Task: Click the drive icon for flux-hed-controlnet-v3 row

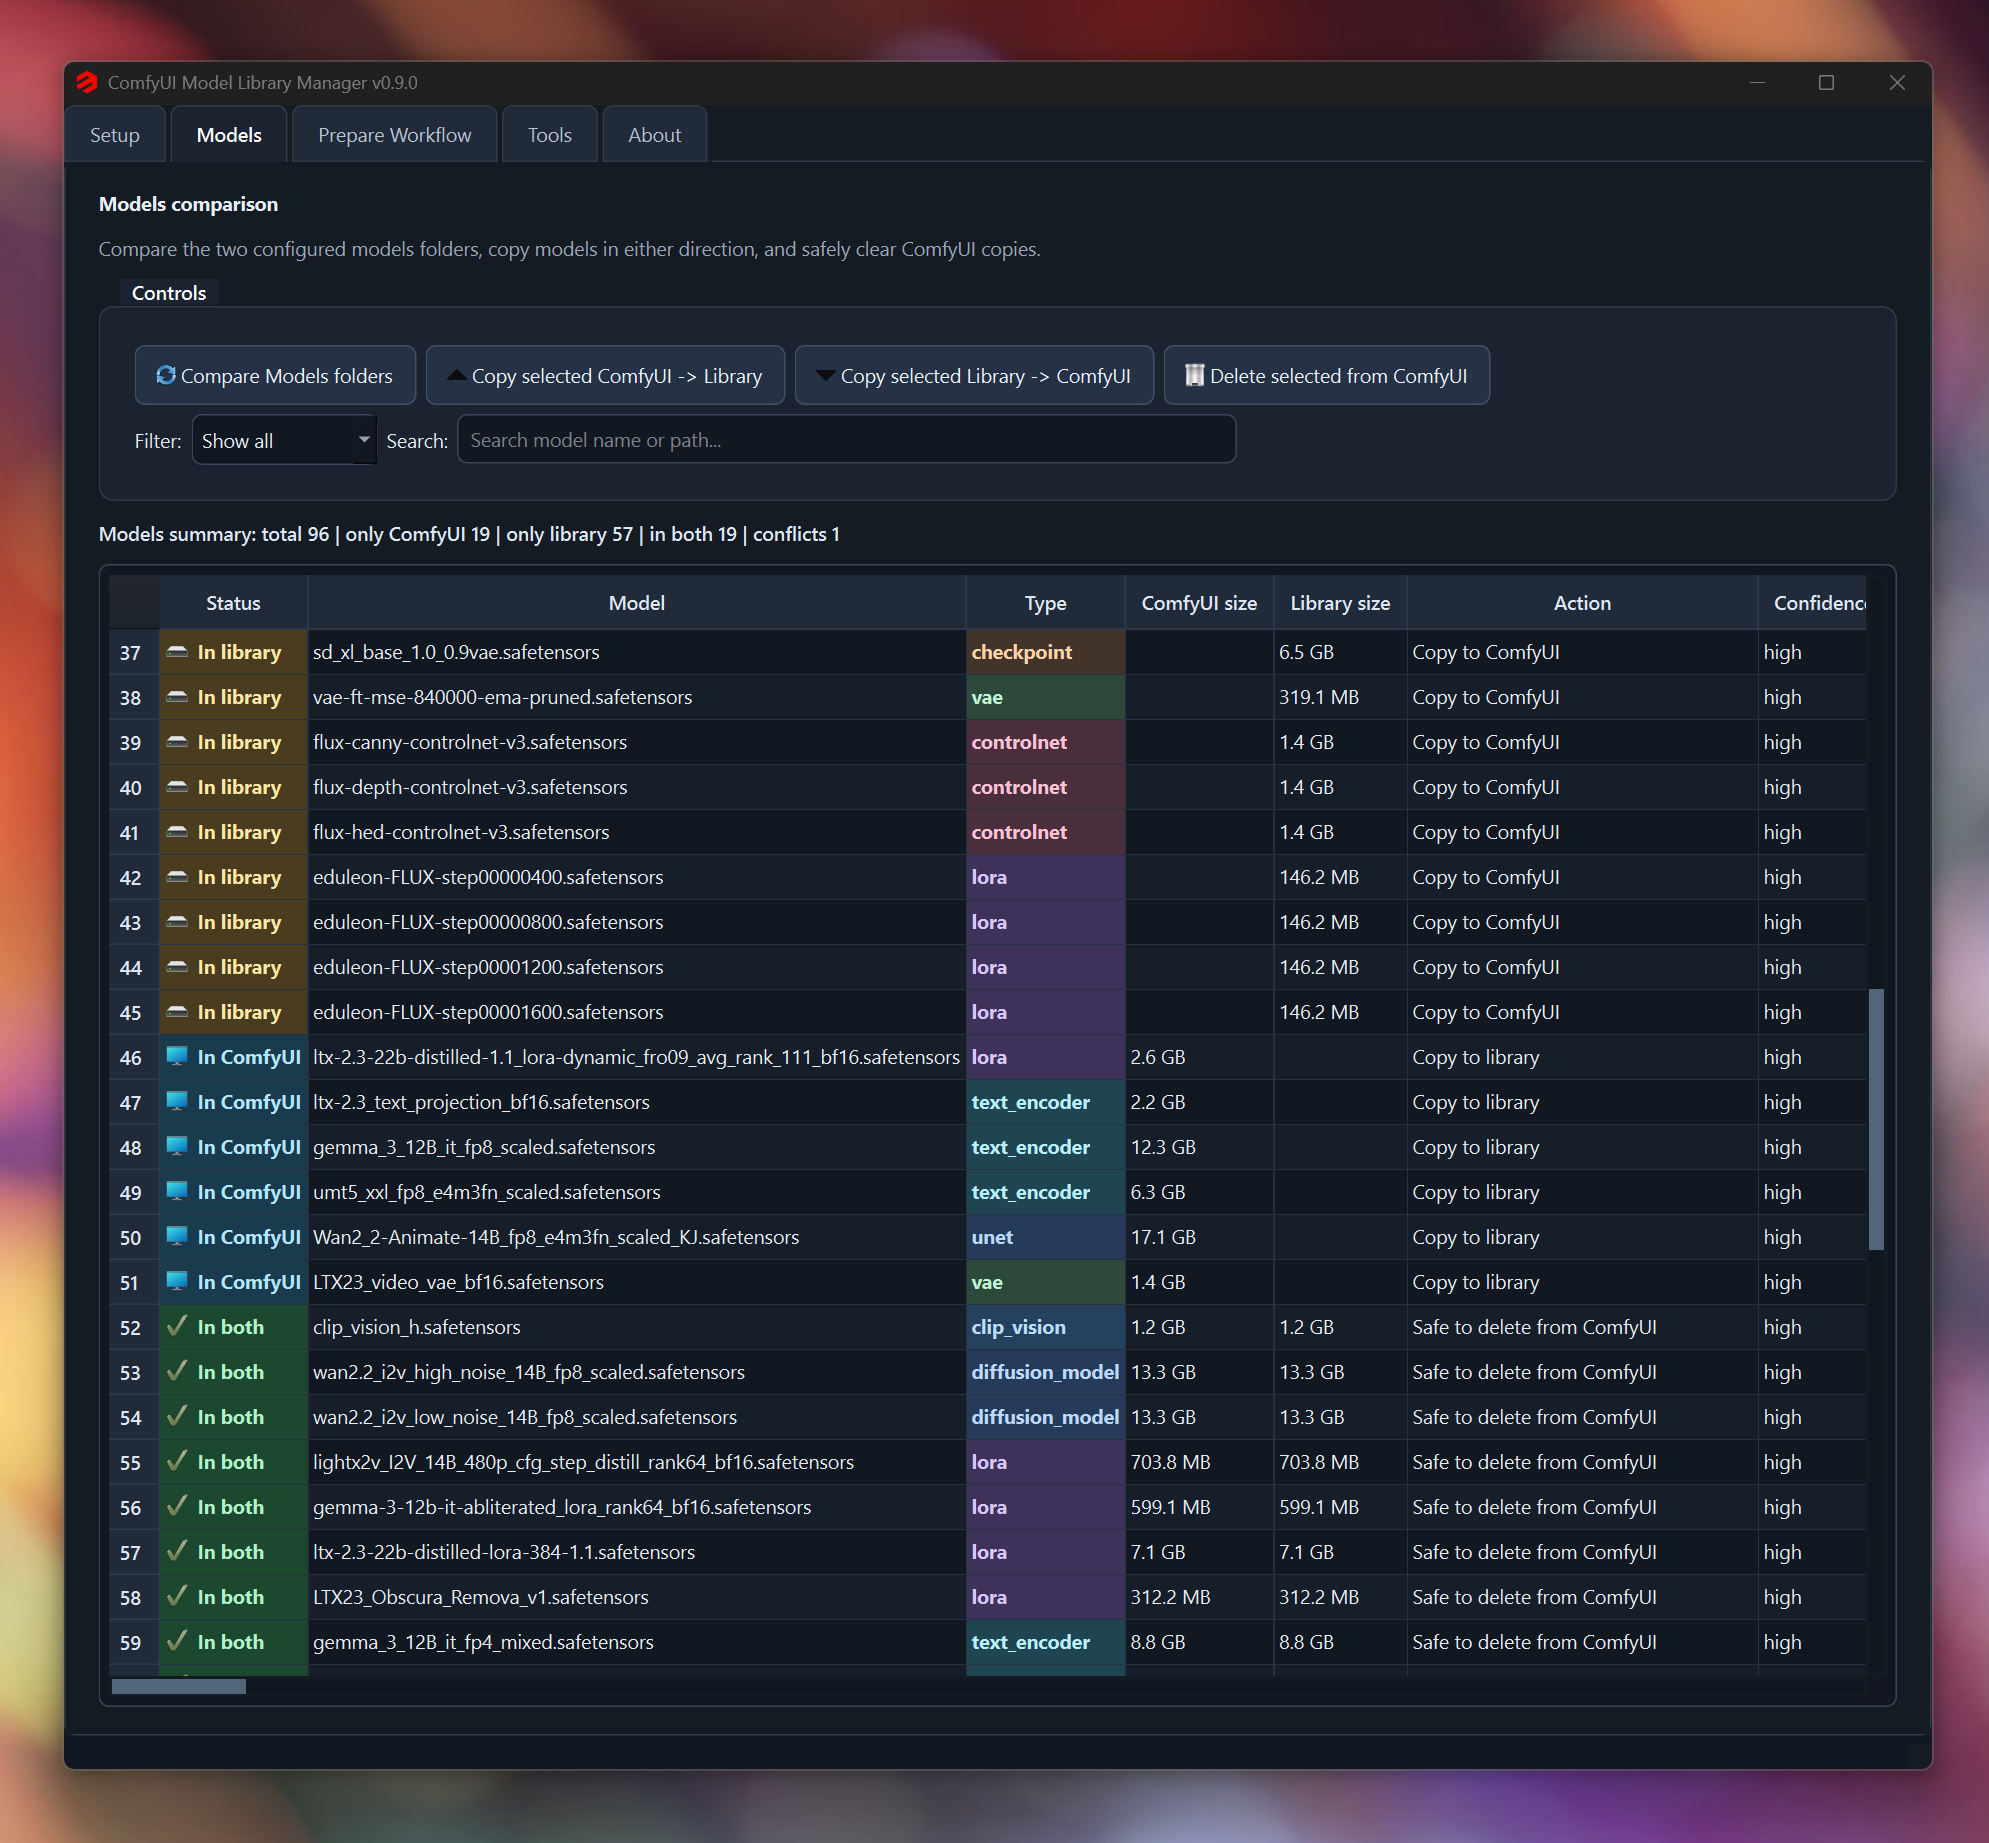Action: (x=177, y=832)
